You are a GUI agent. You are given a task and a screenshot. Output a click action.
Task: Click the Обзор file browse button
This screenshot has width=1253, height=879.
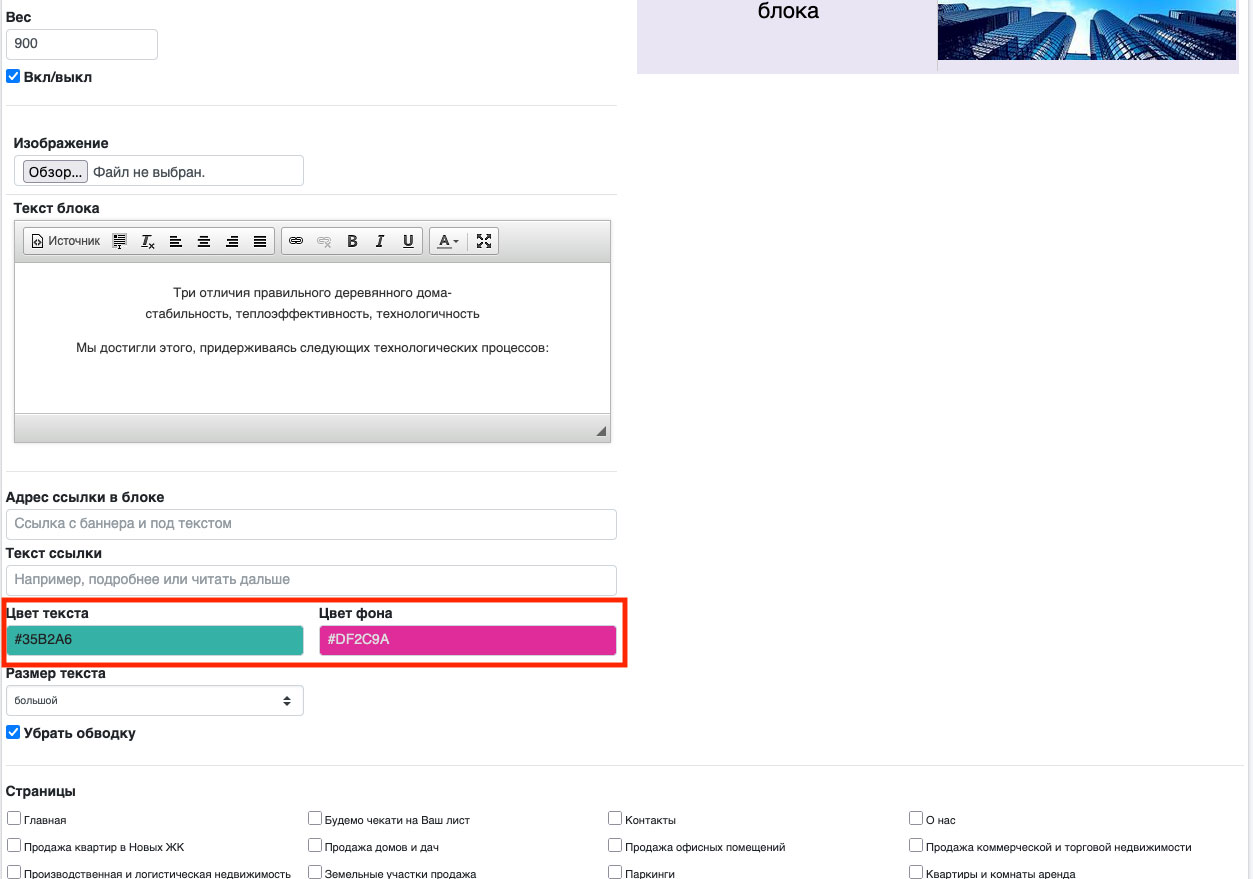55,171
